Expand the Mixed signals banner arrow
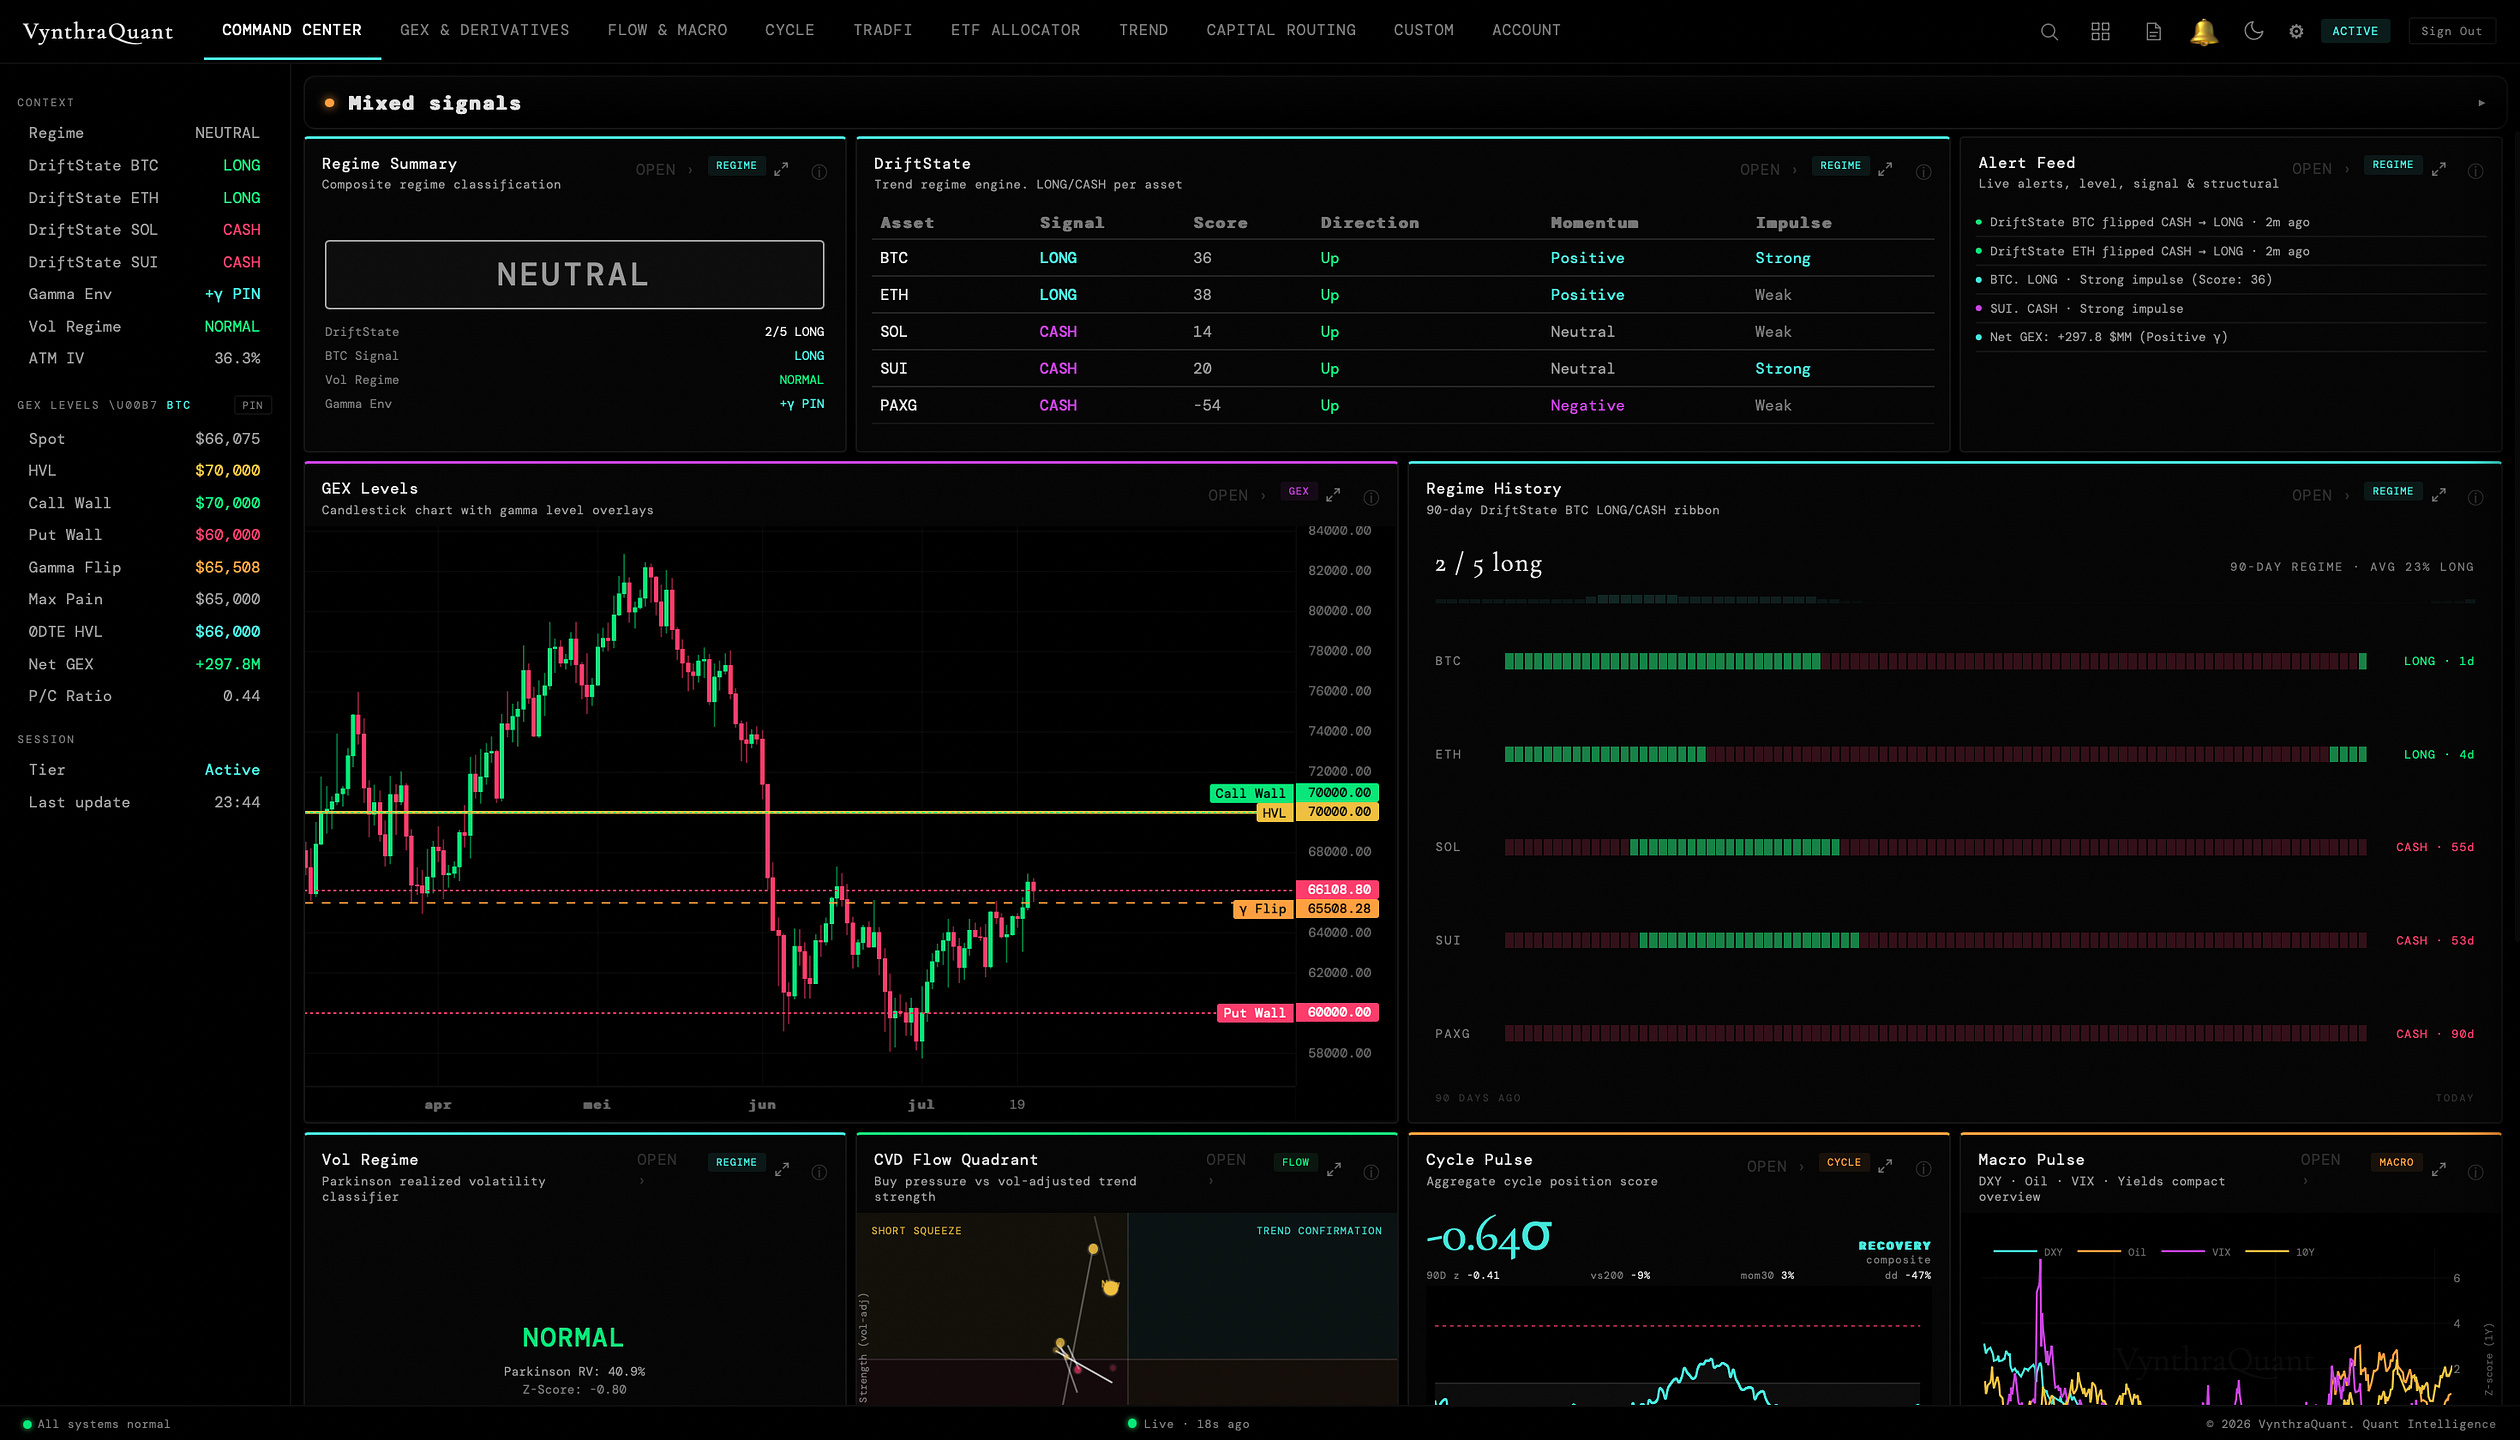This screenshot has height=1440, width=2520. pos(2481,103)
